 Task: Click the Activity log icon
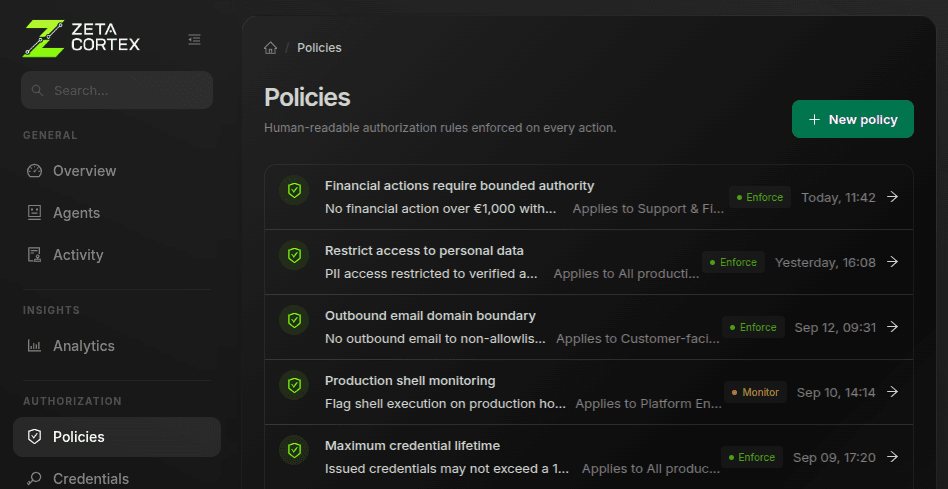coord(34,255)
